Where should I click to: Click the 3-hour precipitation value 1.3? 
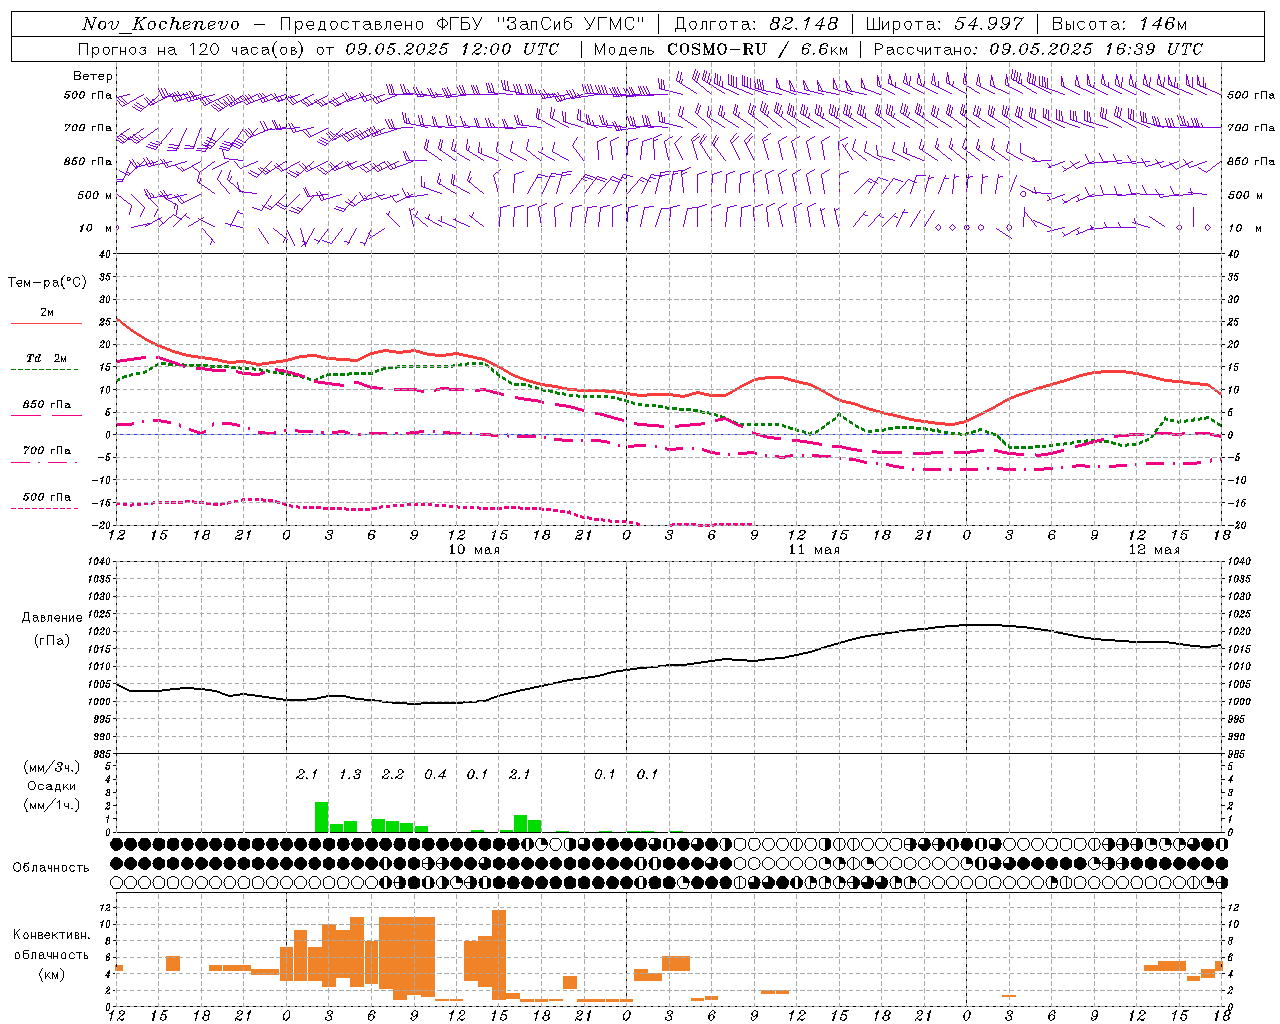tap(350, 774)
